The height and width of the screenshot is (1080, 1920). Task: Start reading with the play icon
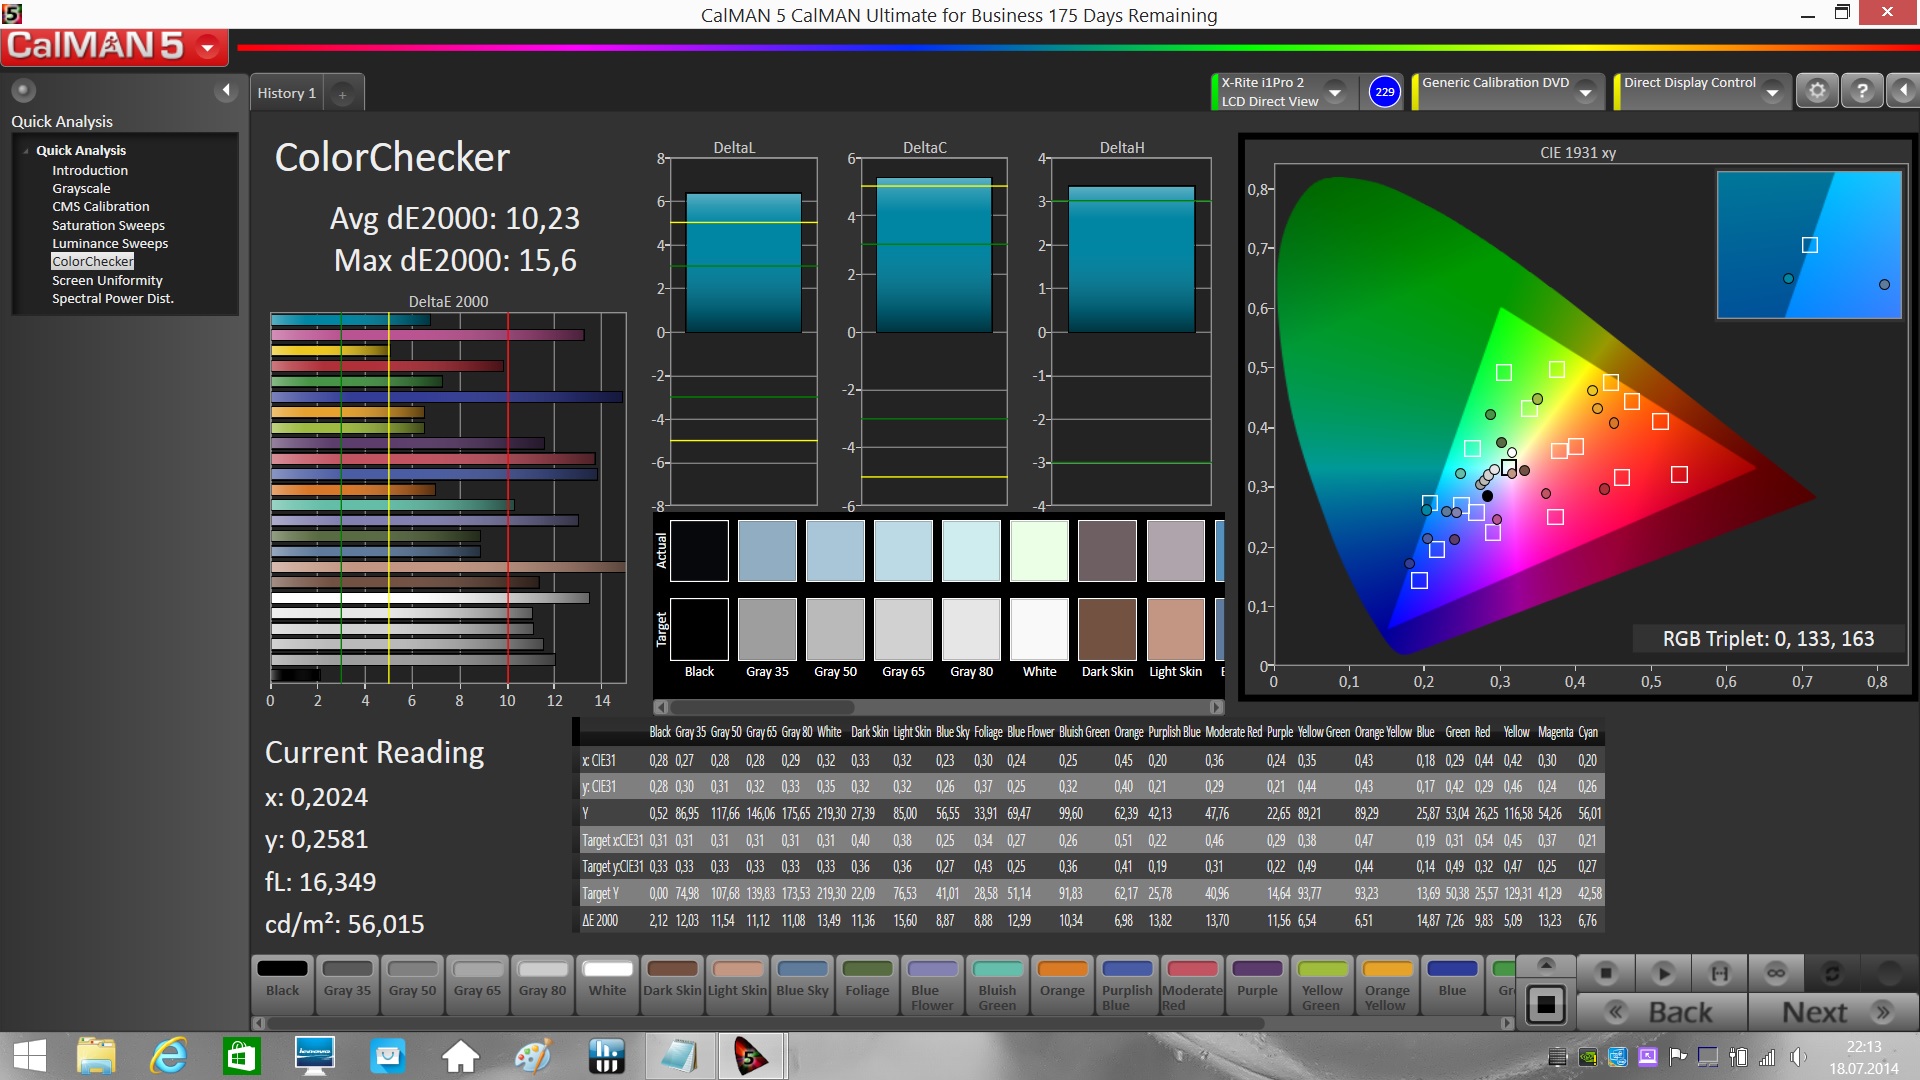pos(1663,972)
